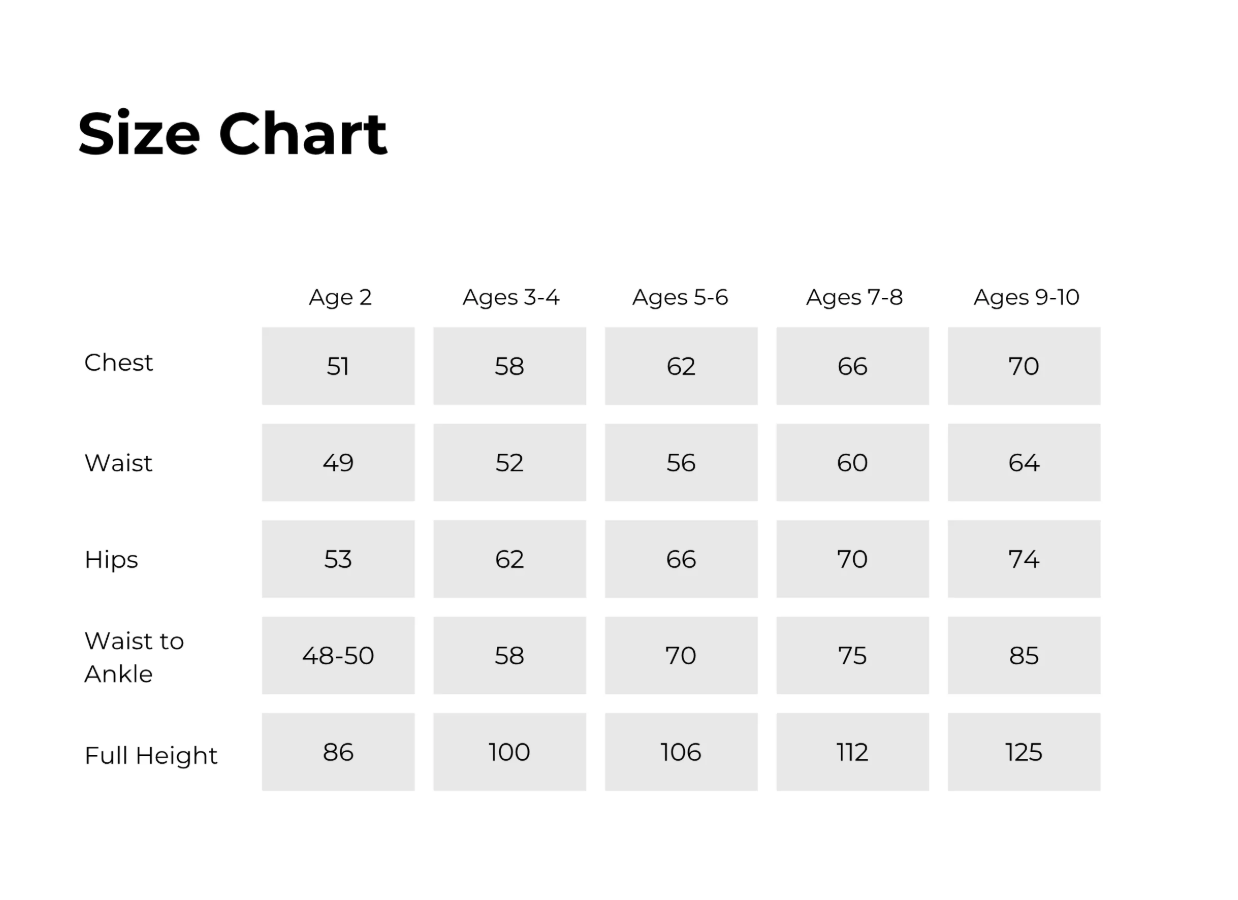Click the Waist to Ankle row label

134,657
